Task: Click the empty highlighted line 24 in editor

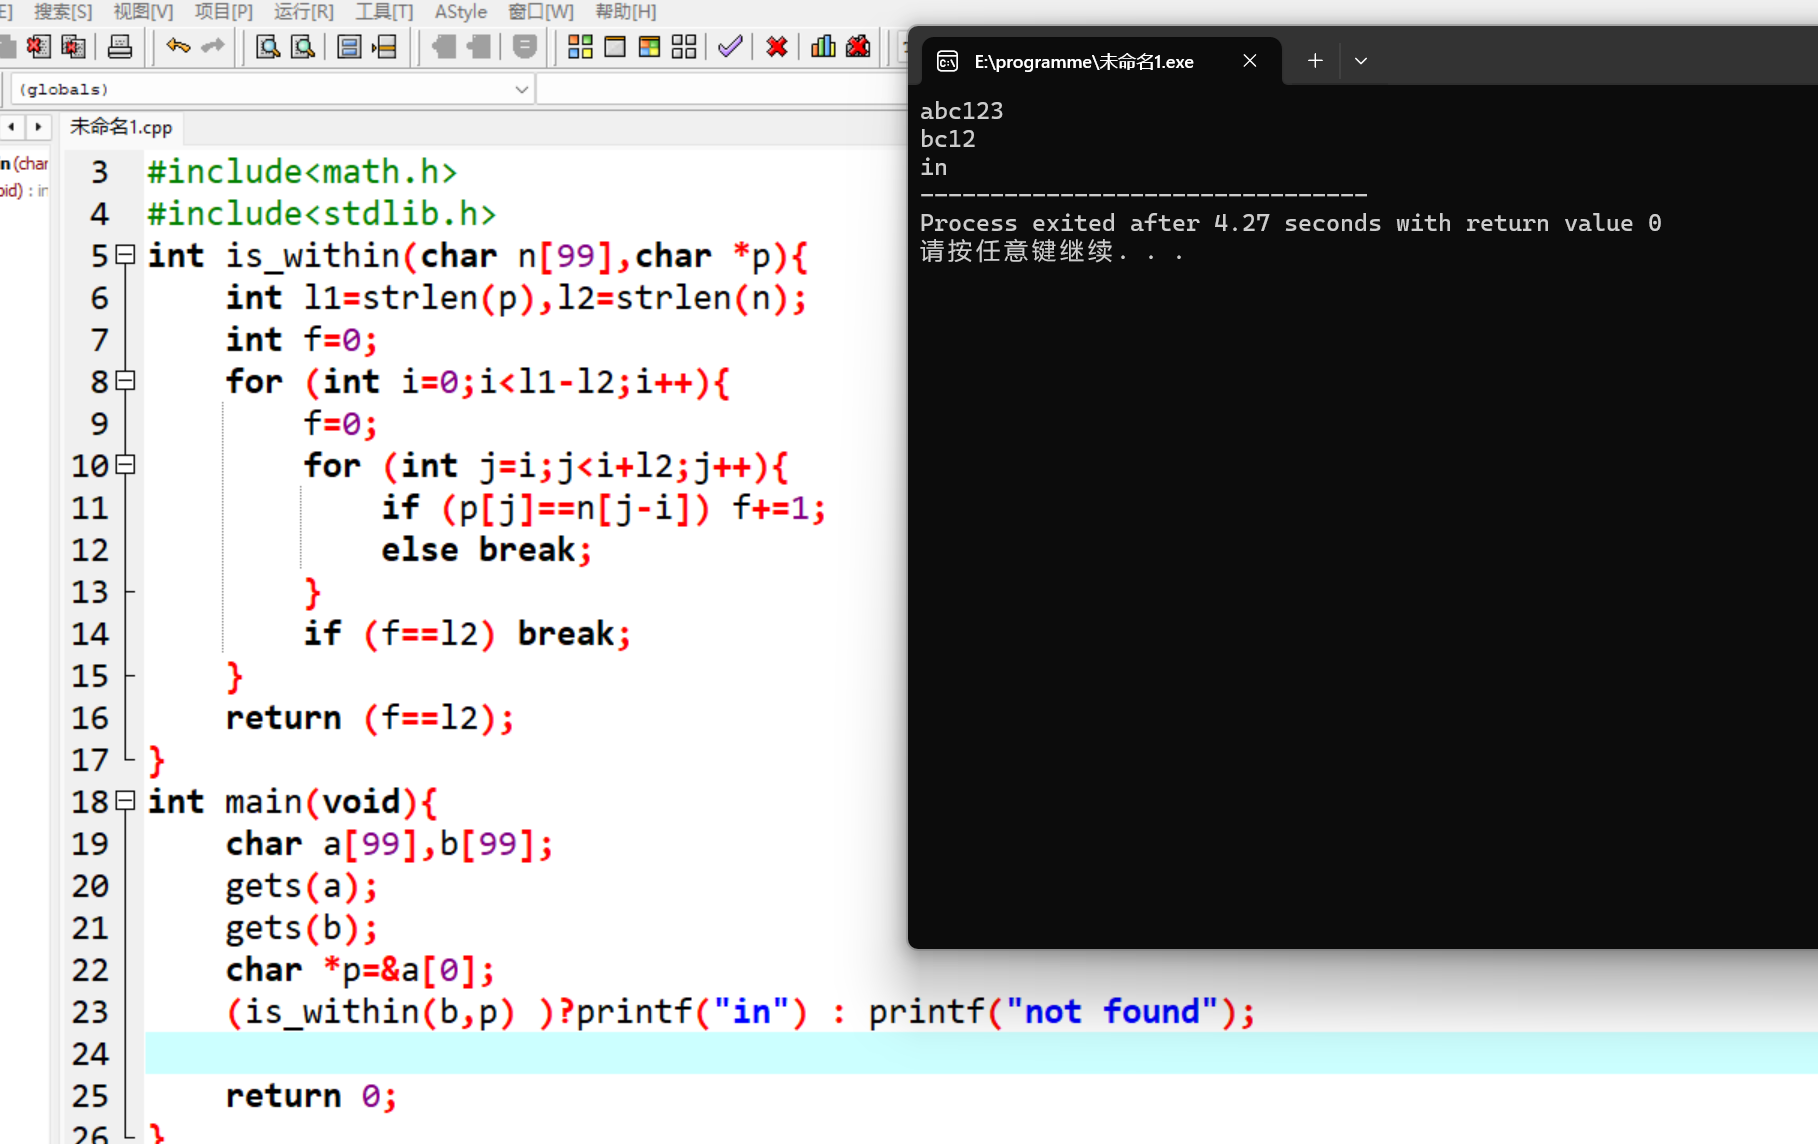Action: coord(981,1053)
